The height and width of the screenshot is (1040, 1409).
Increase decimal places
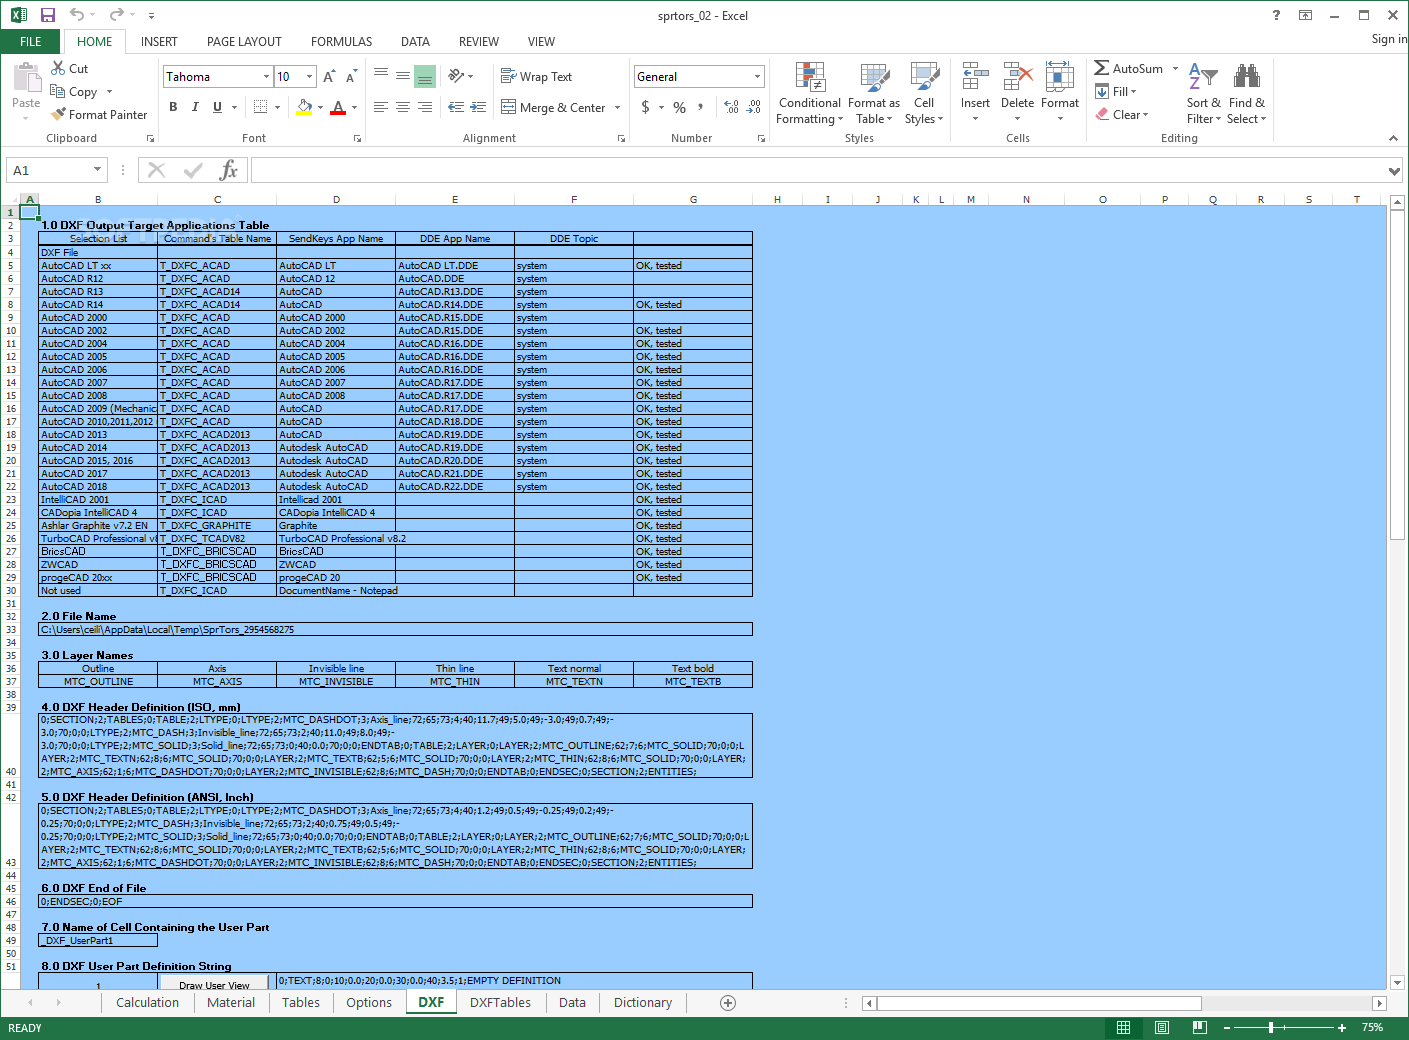731,107
